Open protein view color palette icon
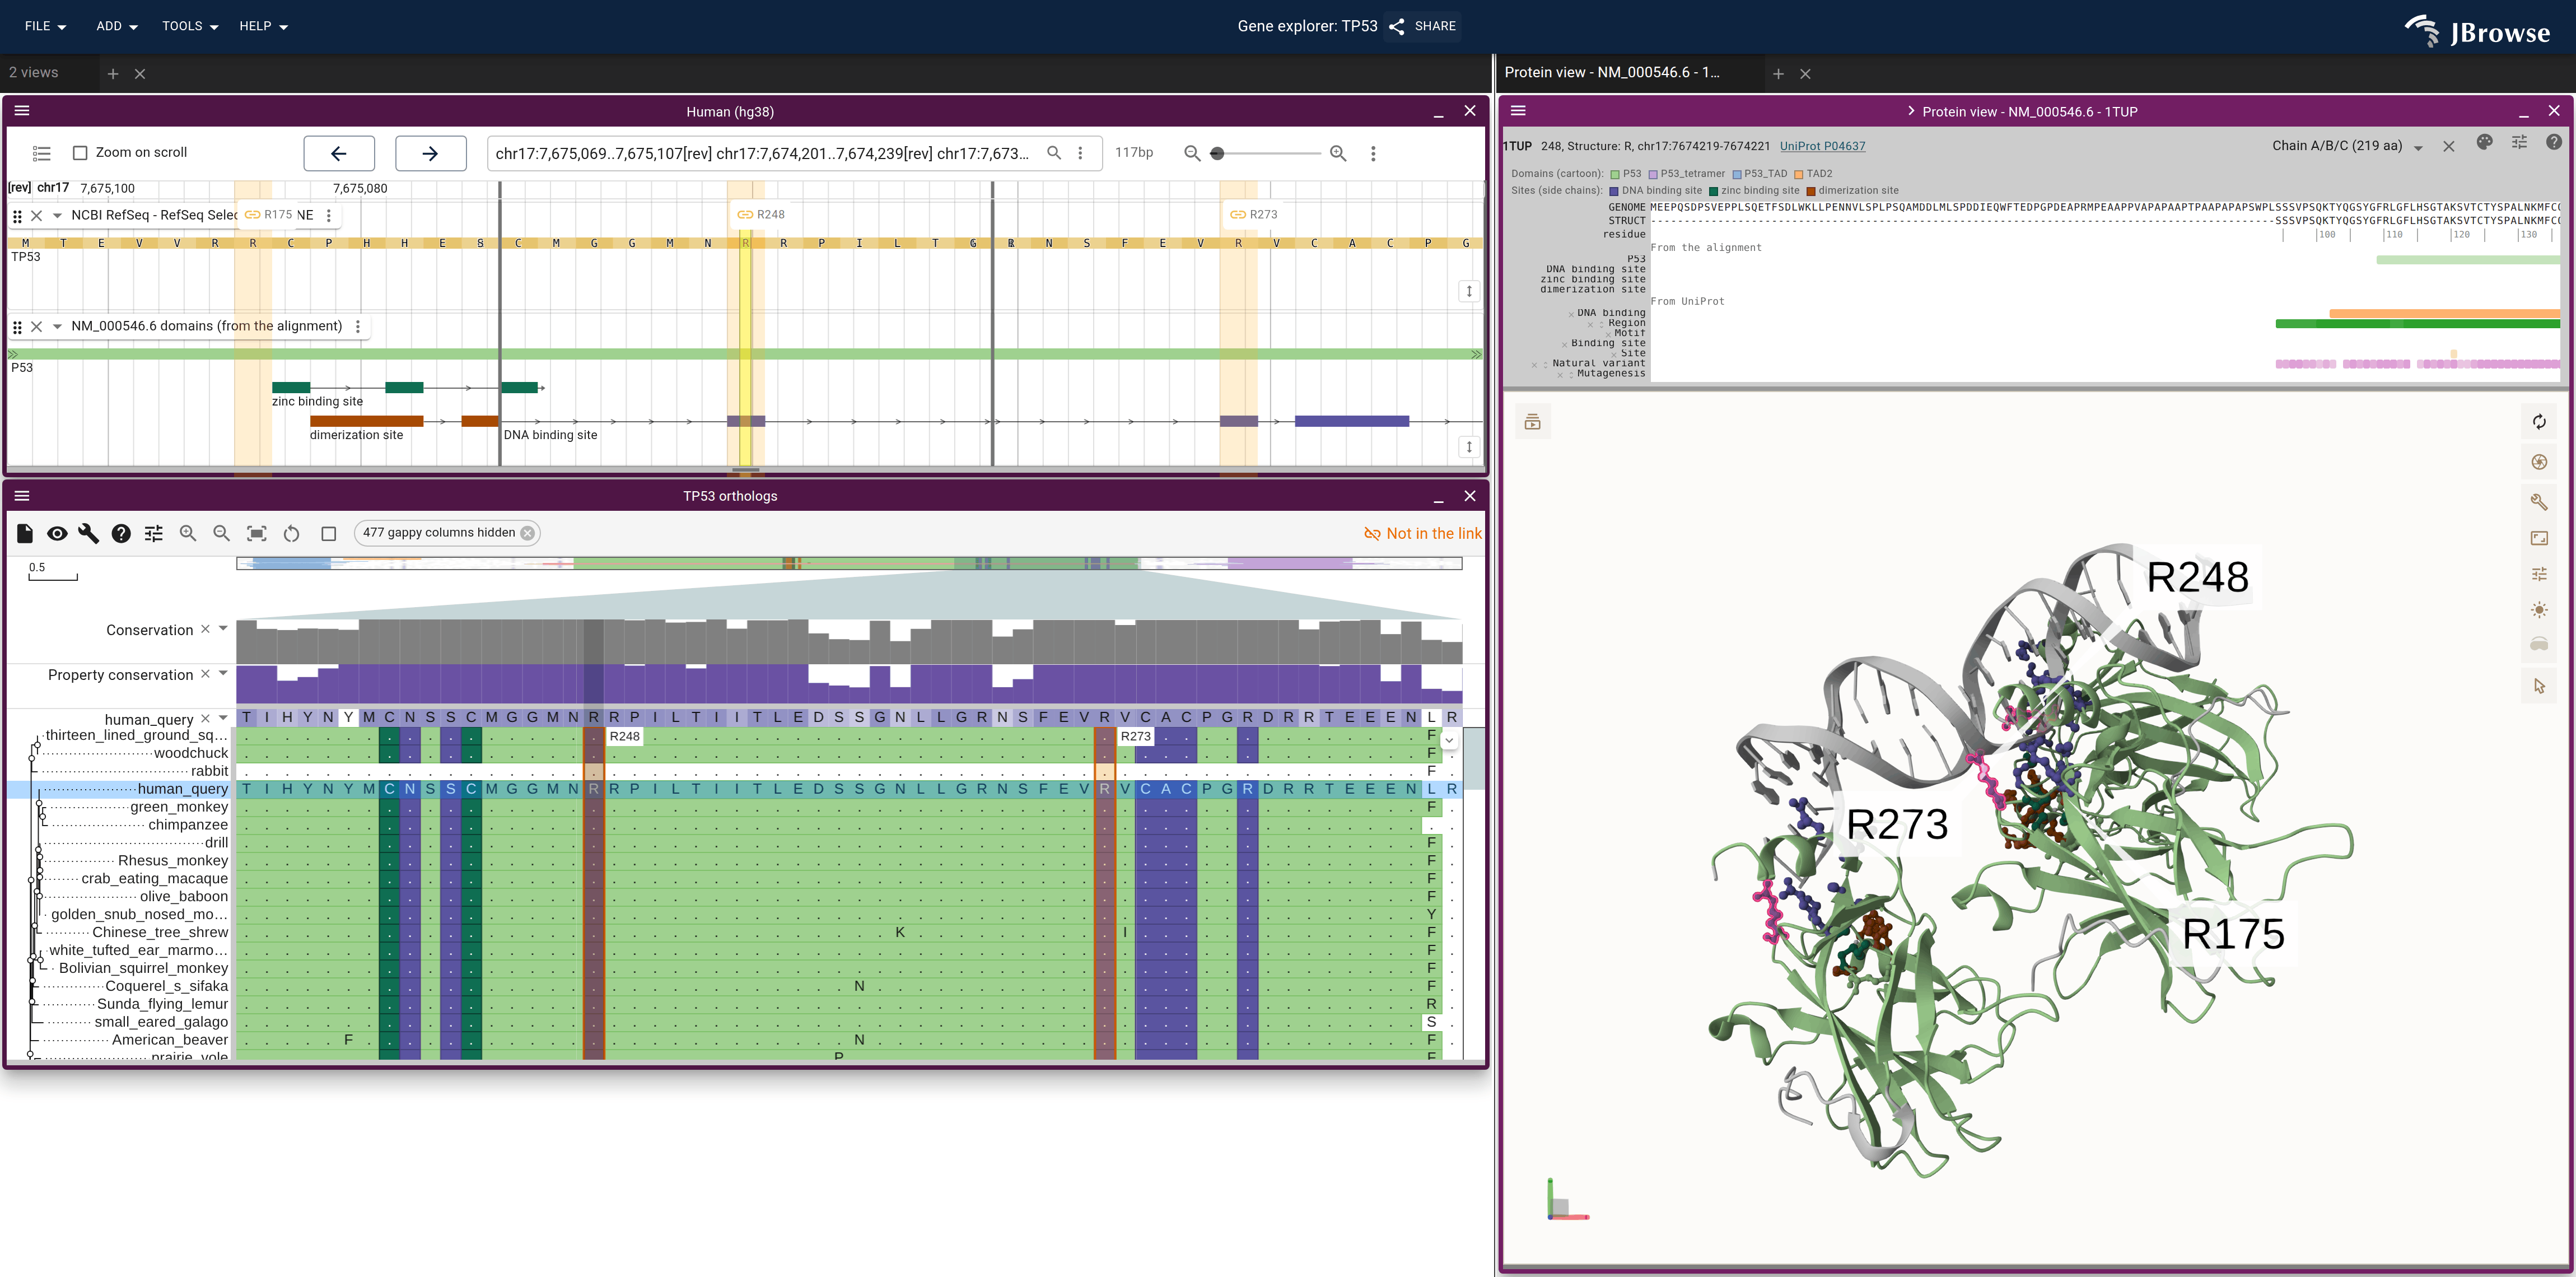 (x=2484, y=142)
